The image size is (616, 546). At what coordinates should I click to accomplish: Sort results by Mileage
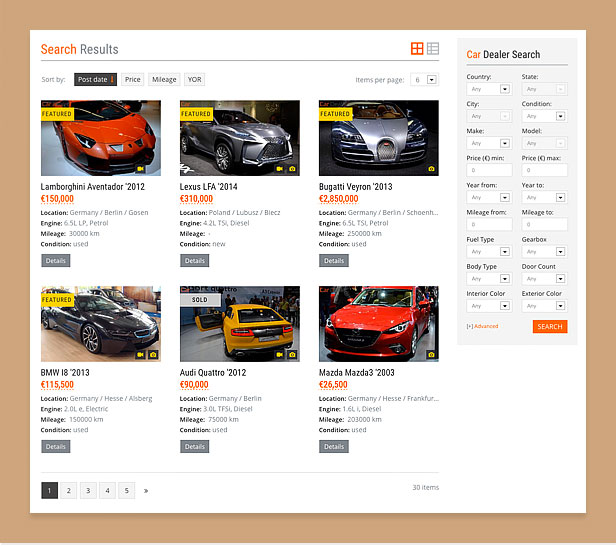coord(164,79)
